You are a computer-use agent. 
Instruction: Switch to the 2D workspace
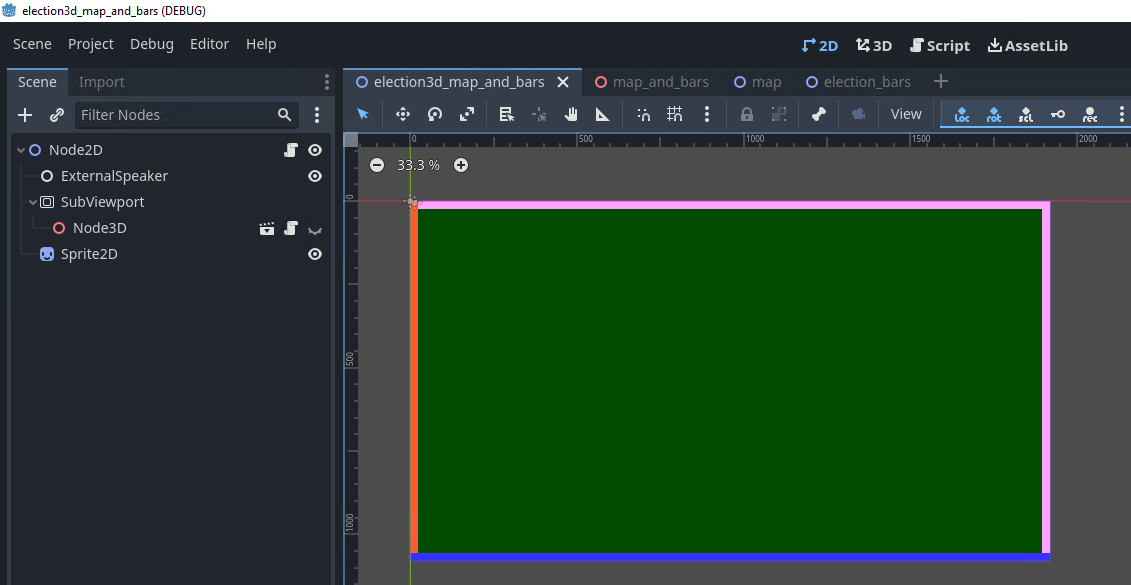[820, 45]
